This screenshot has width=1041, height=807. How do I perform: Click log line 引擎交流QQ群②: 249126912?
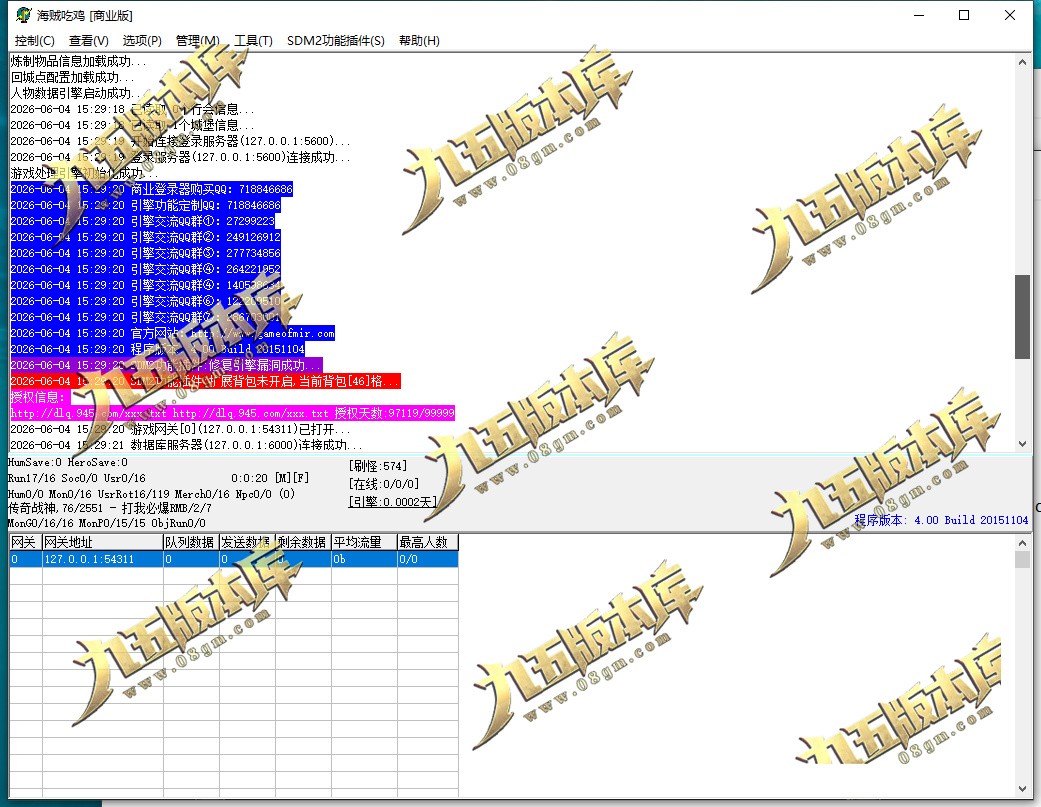pos(145,237)
